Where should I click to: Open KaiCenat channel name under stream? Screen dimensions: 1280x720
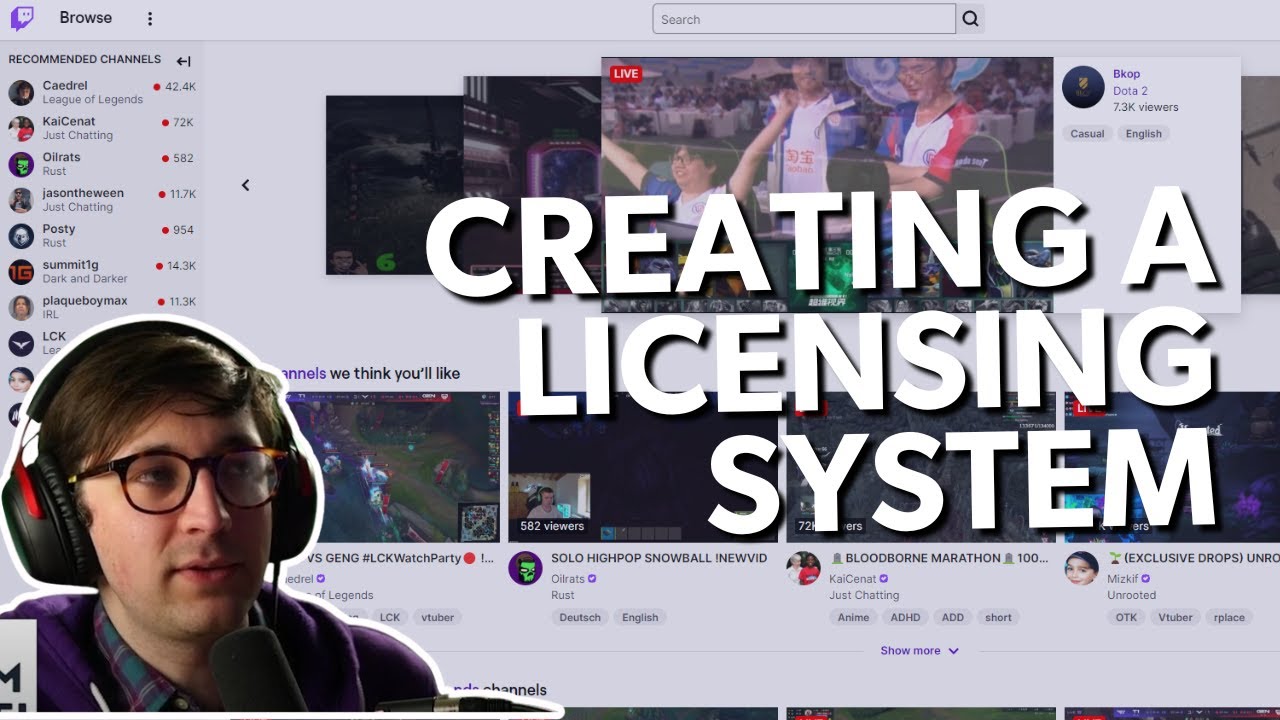(852, 579)
